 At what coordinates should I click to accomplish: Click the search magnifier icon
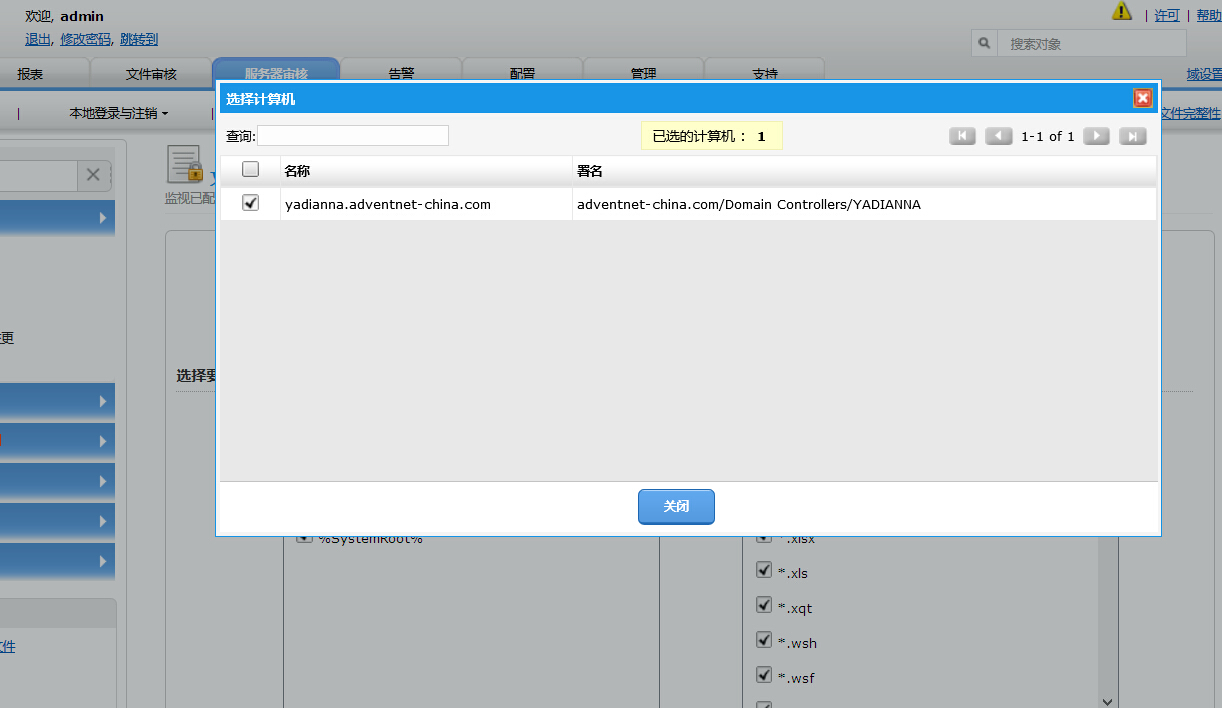pyautogui.click(x=985, y=44)
